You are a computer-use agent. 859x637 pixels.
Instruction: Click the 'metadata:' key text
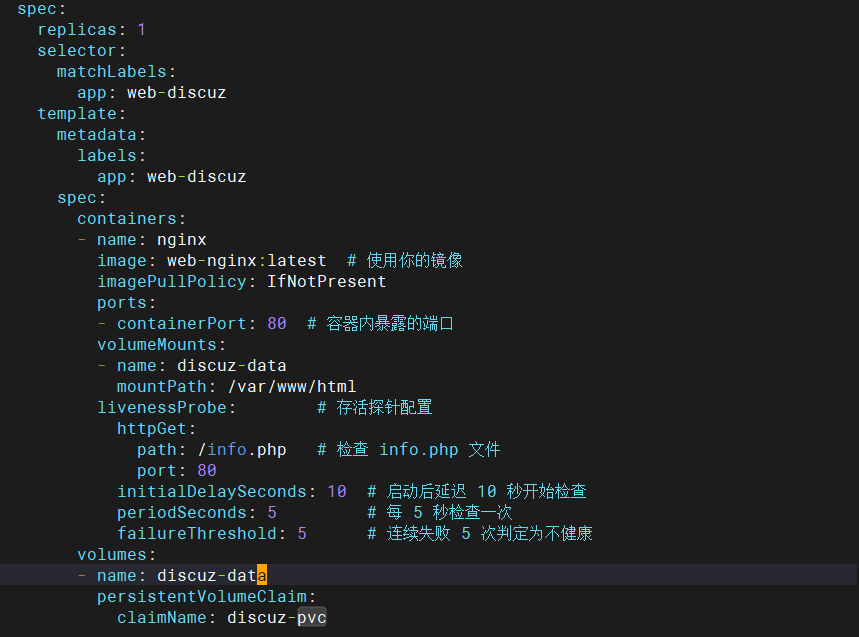tap(101, 135)
